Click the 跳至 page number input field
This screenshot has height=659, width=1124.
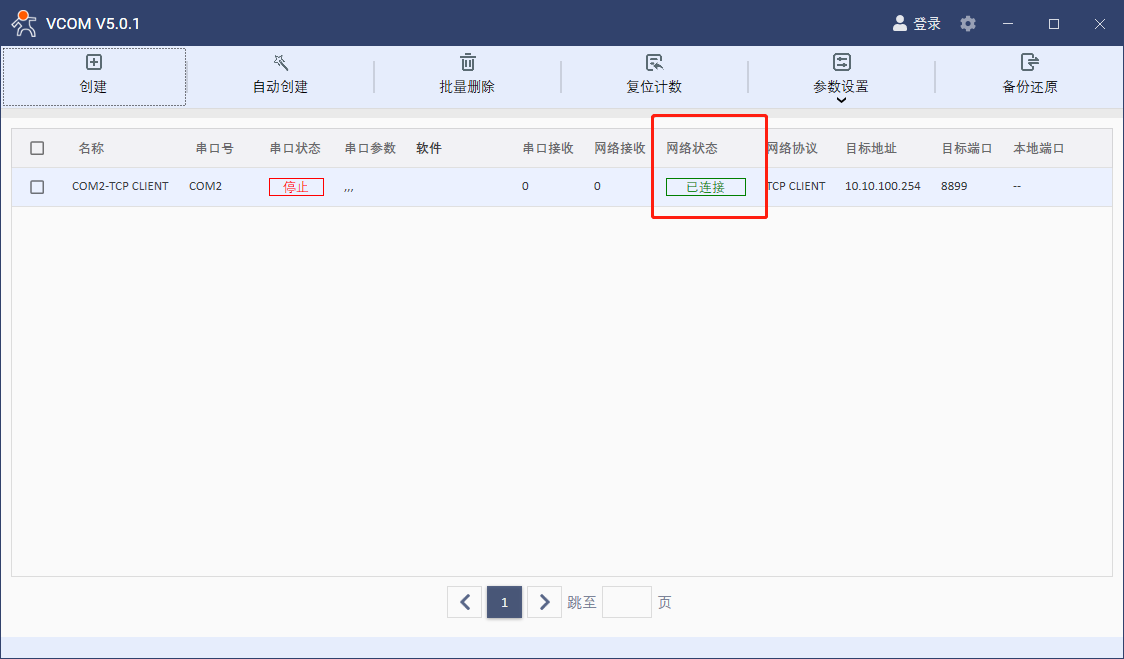[x=626, y=602]
